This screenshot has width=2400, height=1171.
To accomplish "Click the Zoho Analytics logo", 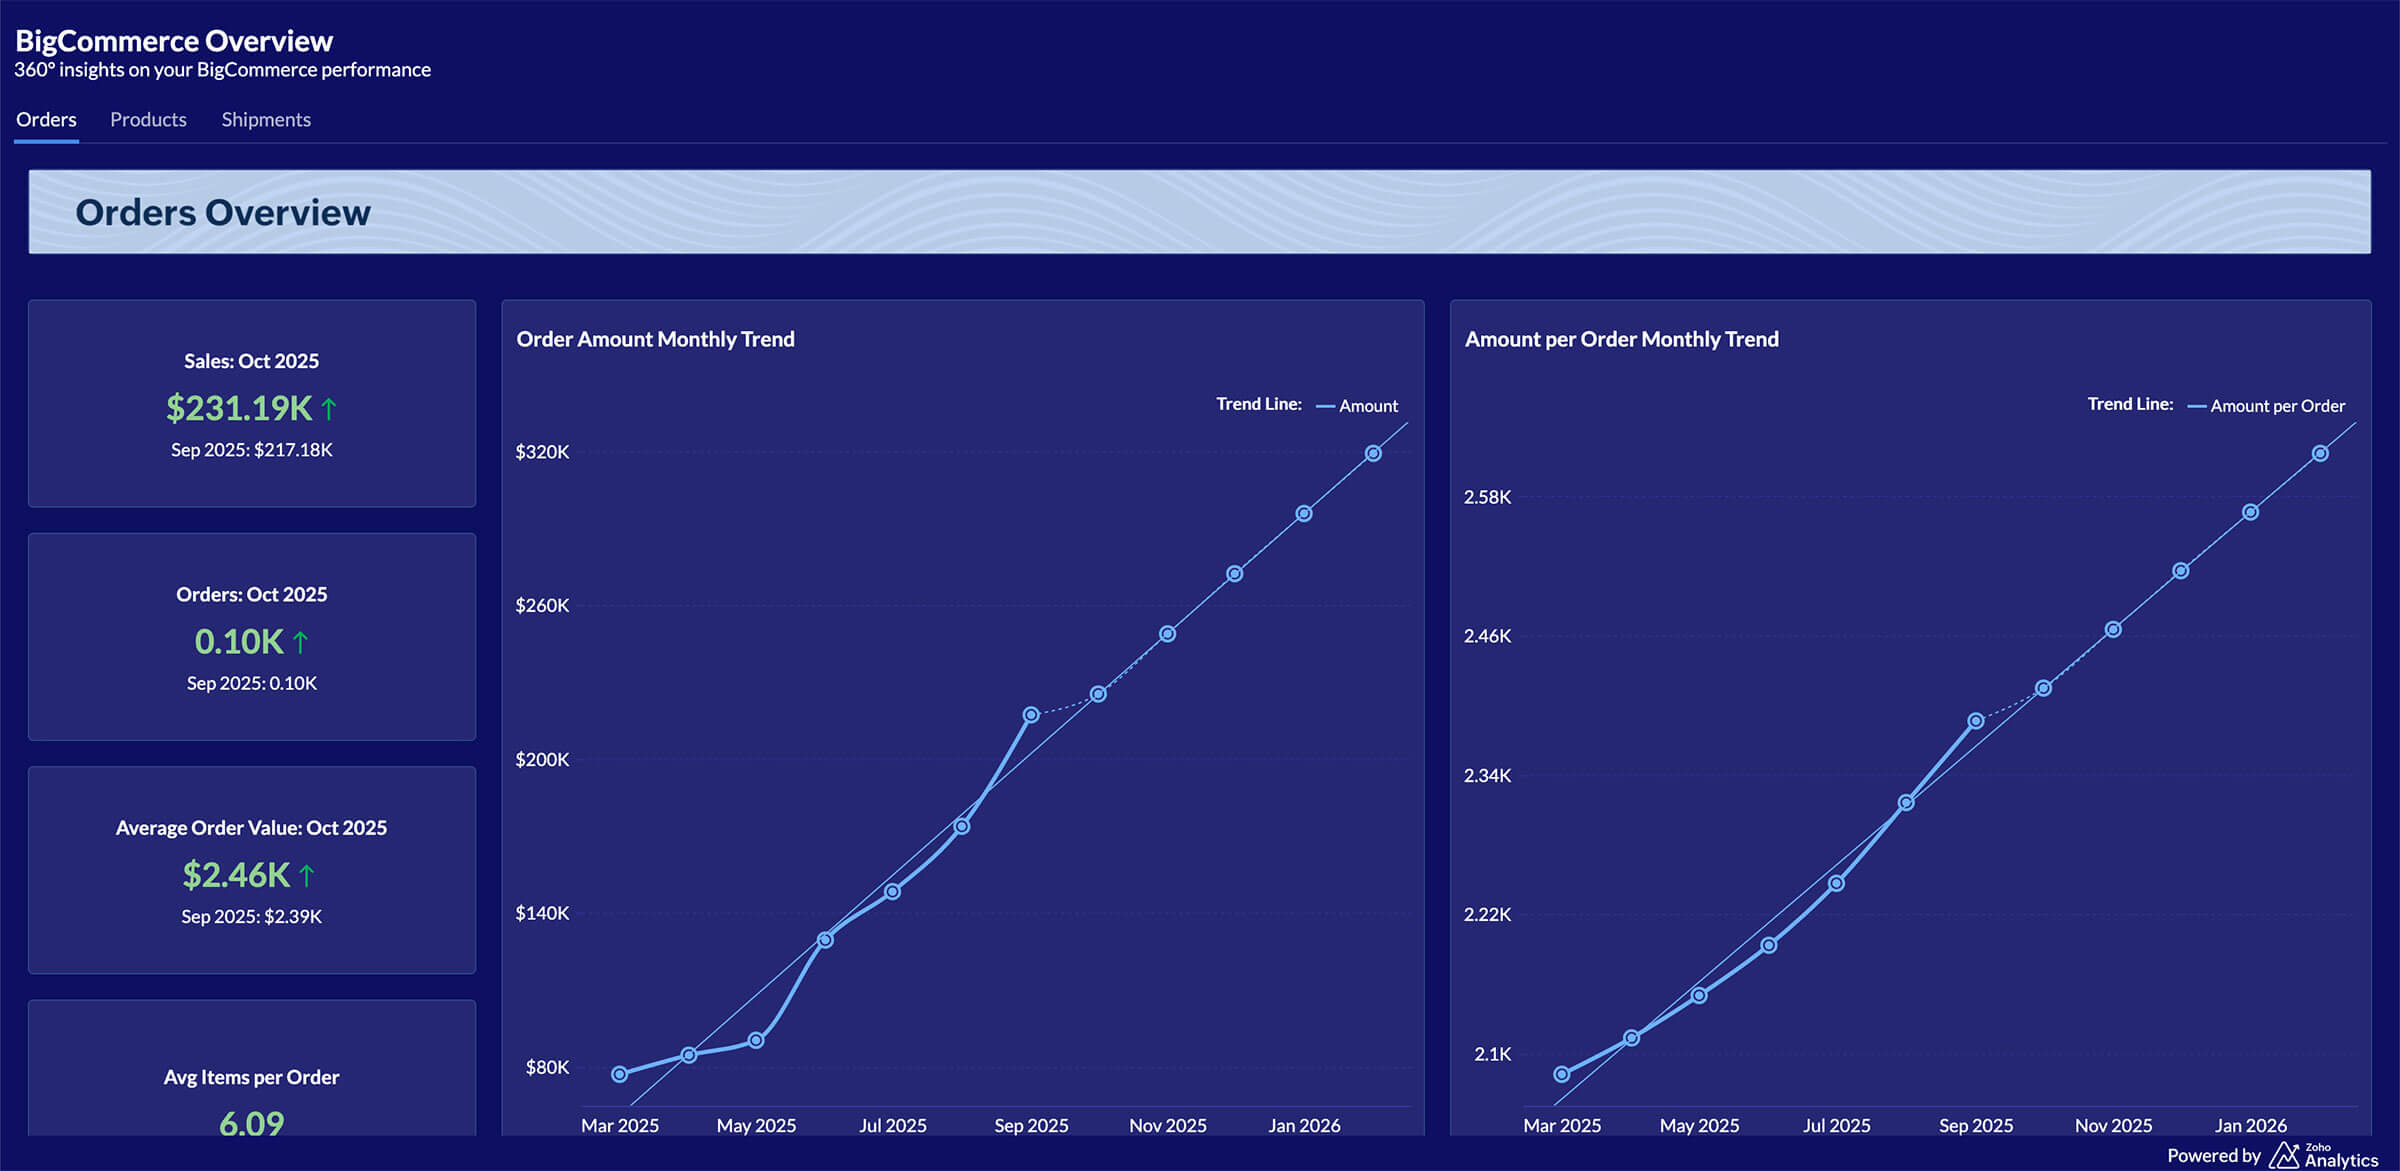I will 2323,1155.
